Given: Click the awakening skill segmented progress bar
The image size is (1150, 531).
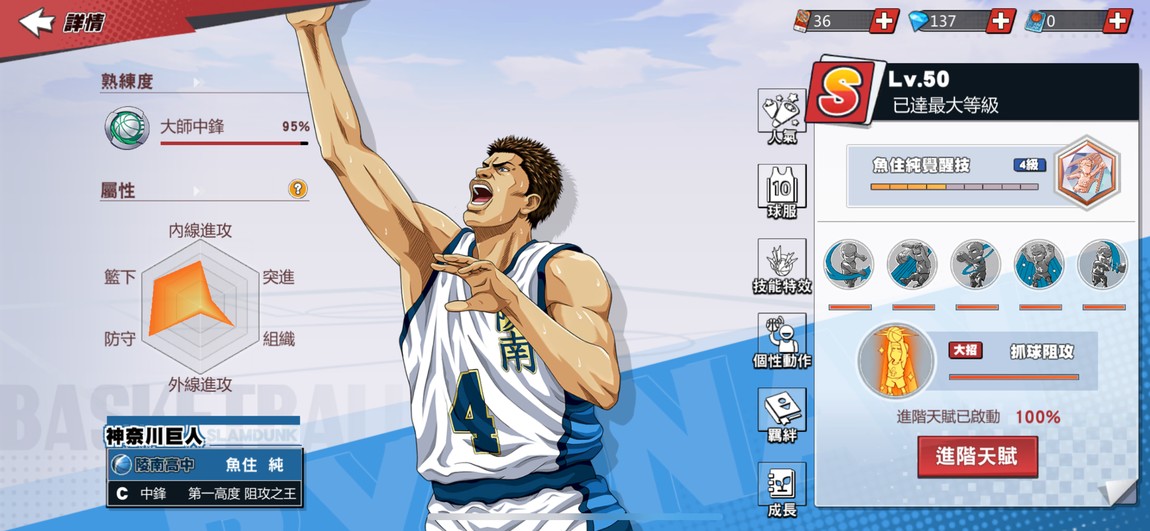Looking at the screenshot, I should (x=954, y=187).
